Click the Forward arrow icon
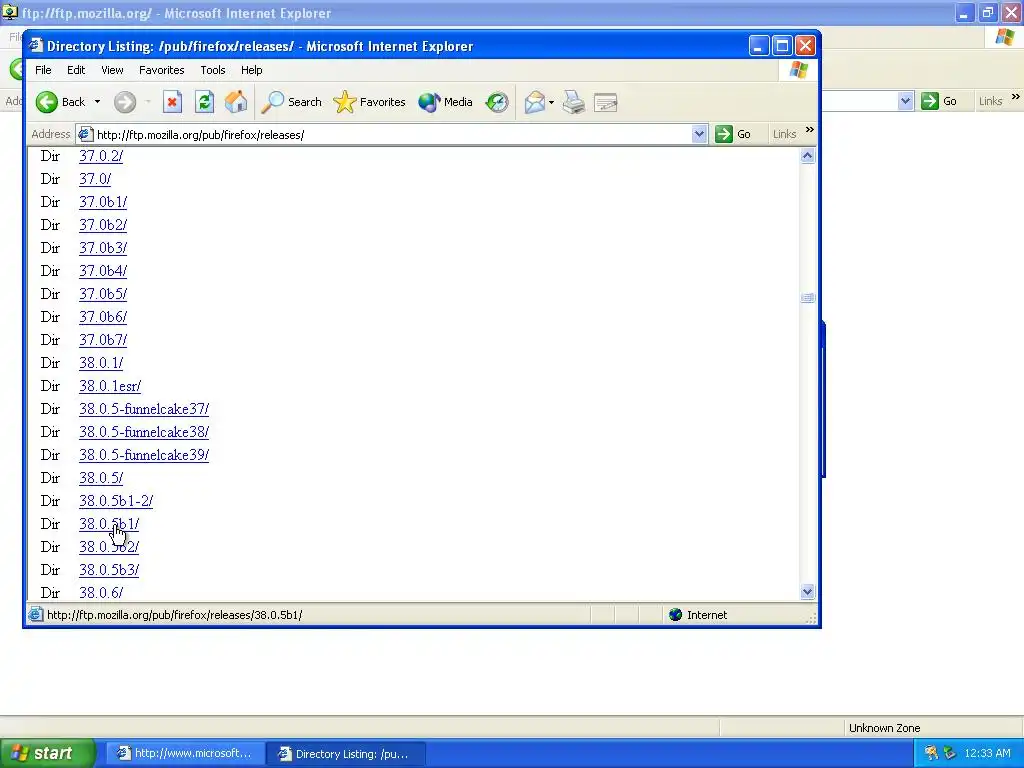Viewport: 1024px width, 768px height. pyautogui.click(x=125, y=103)
